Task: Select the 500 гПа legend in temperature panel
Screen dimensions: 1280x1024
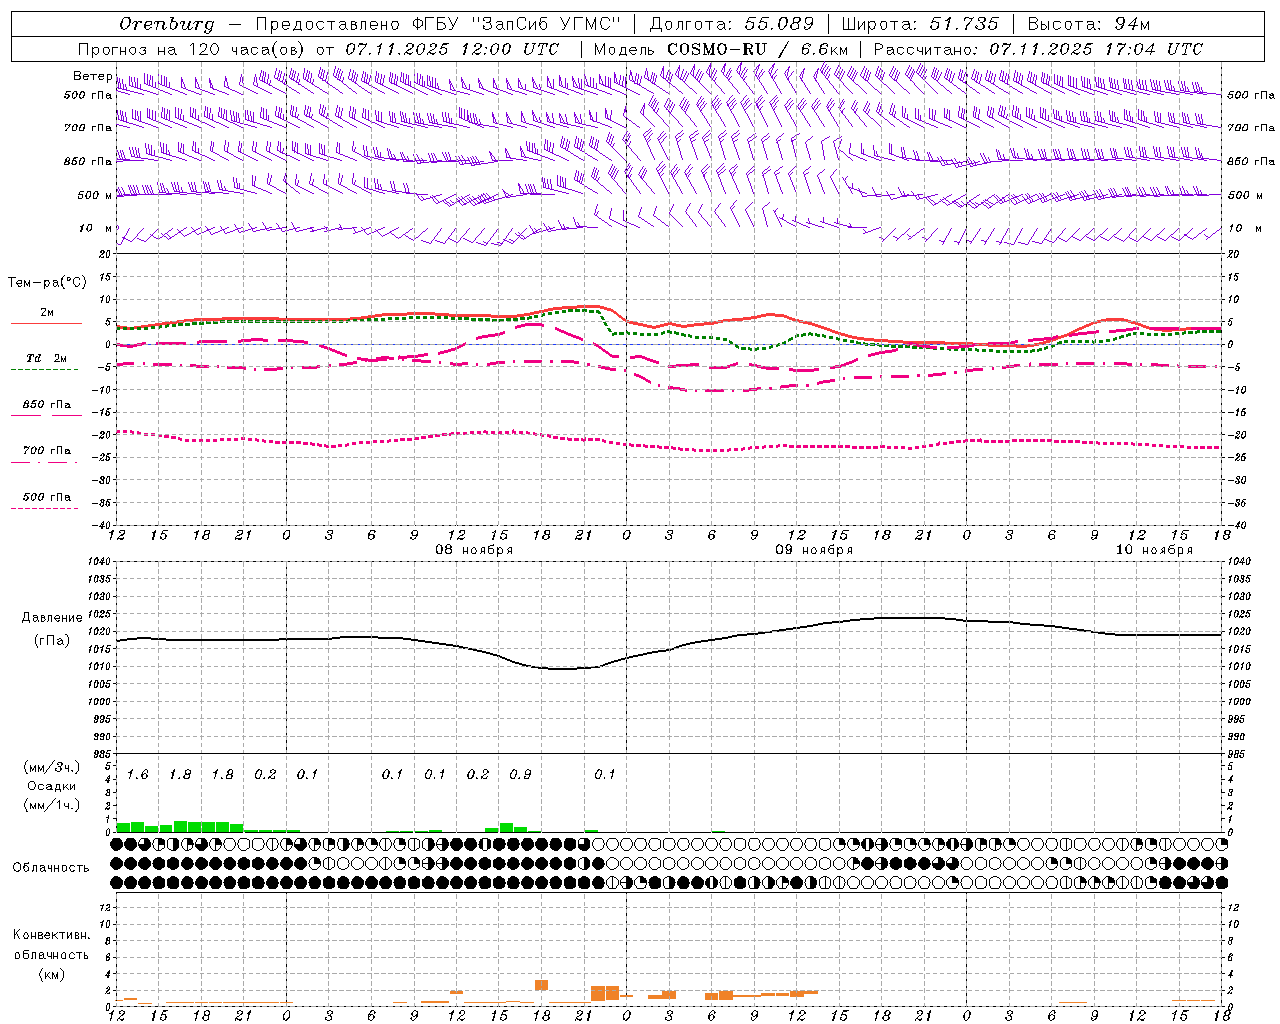Action: pos(46,500)
